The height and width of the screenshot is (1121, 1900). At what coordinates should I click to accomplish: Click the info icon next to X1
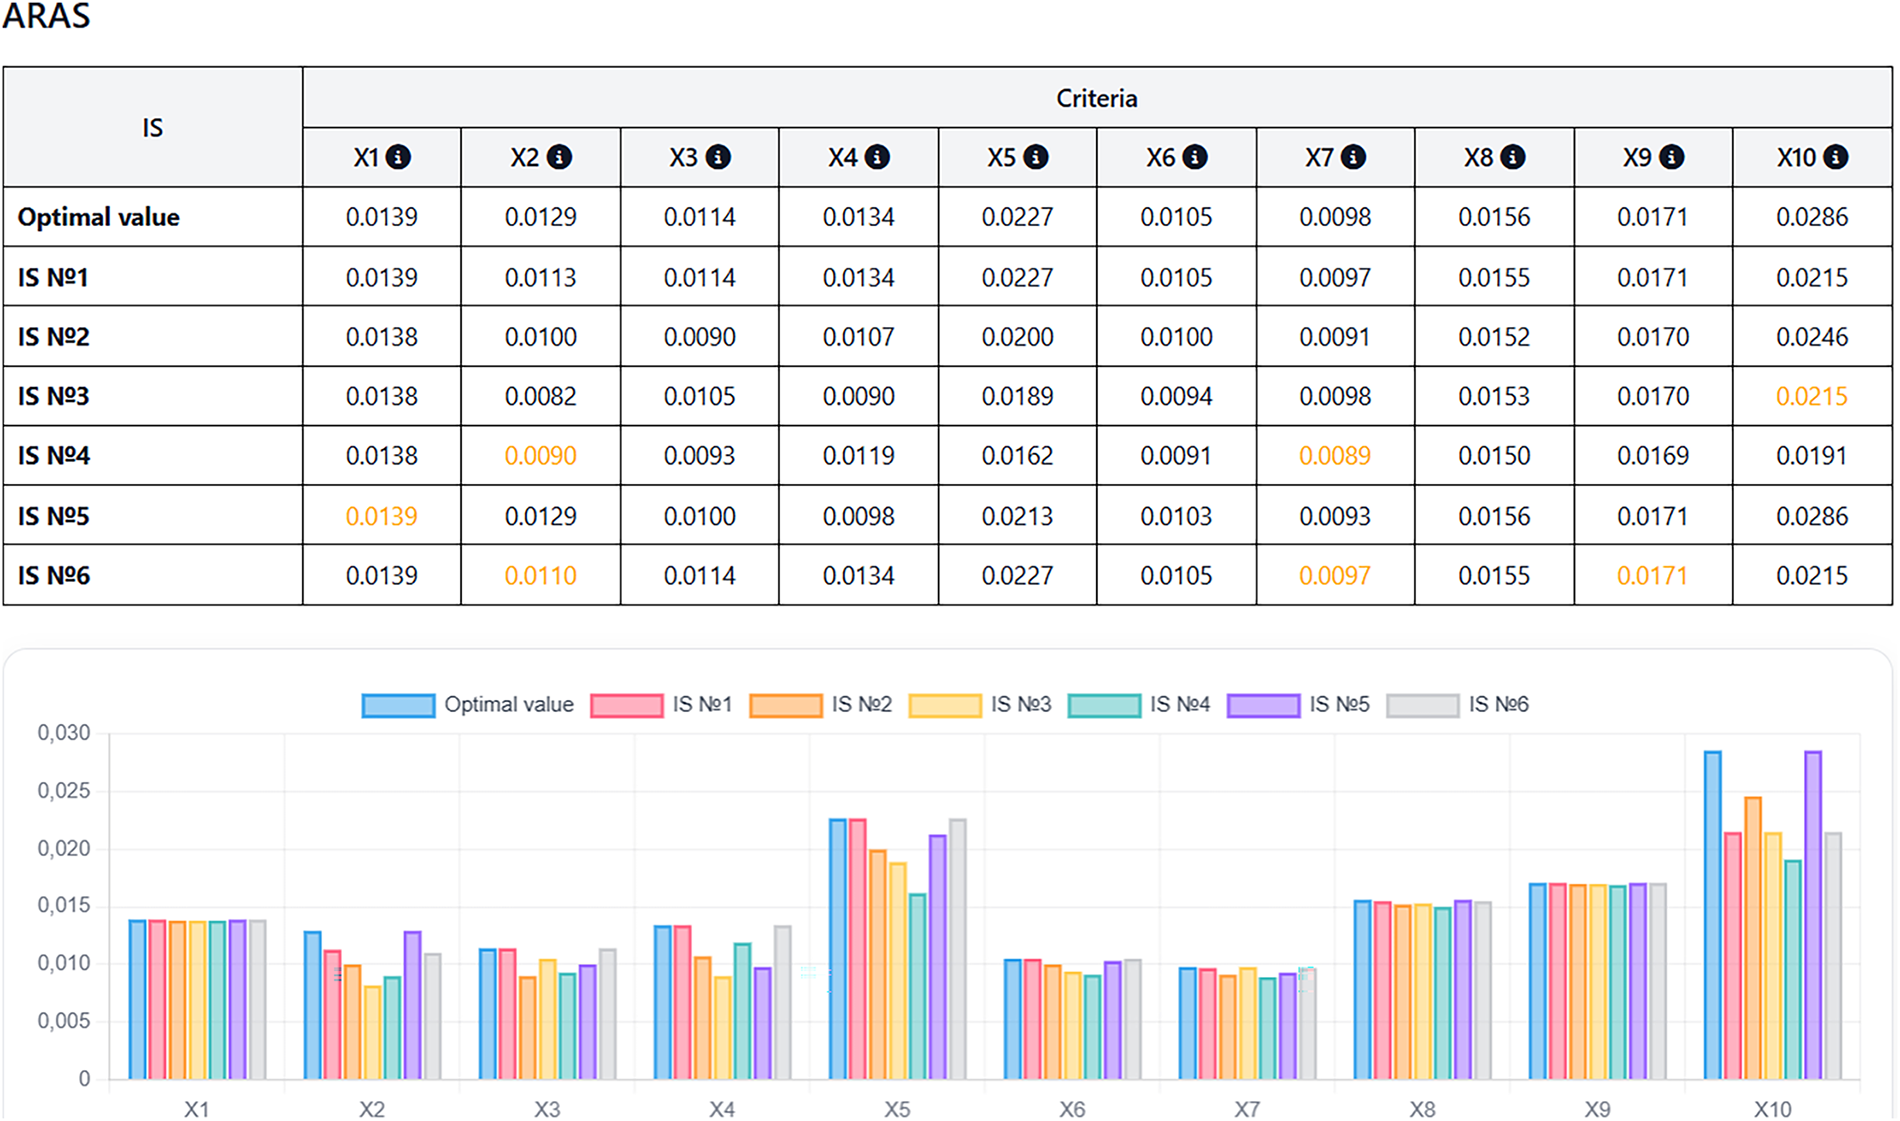(x=398, y=157)
